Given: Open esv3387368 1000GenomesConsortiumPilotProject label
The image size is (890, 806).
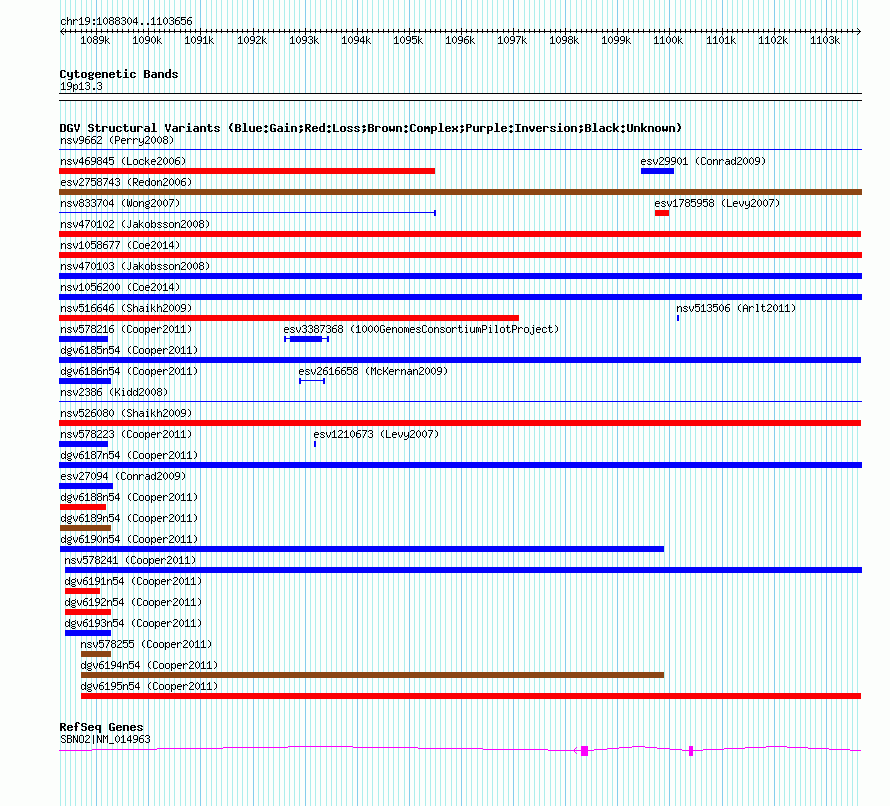Looking at the screenshot, I should pos(421,329).
